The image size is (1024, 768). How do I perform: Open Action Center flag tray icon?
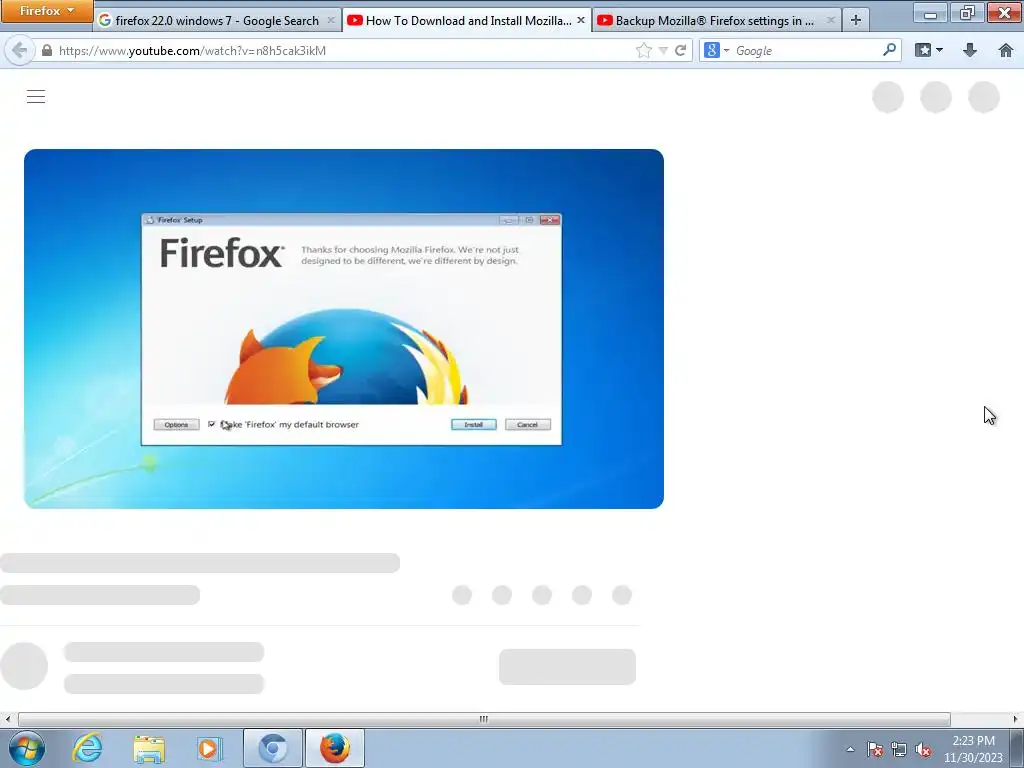875,749
